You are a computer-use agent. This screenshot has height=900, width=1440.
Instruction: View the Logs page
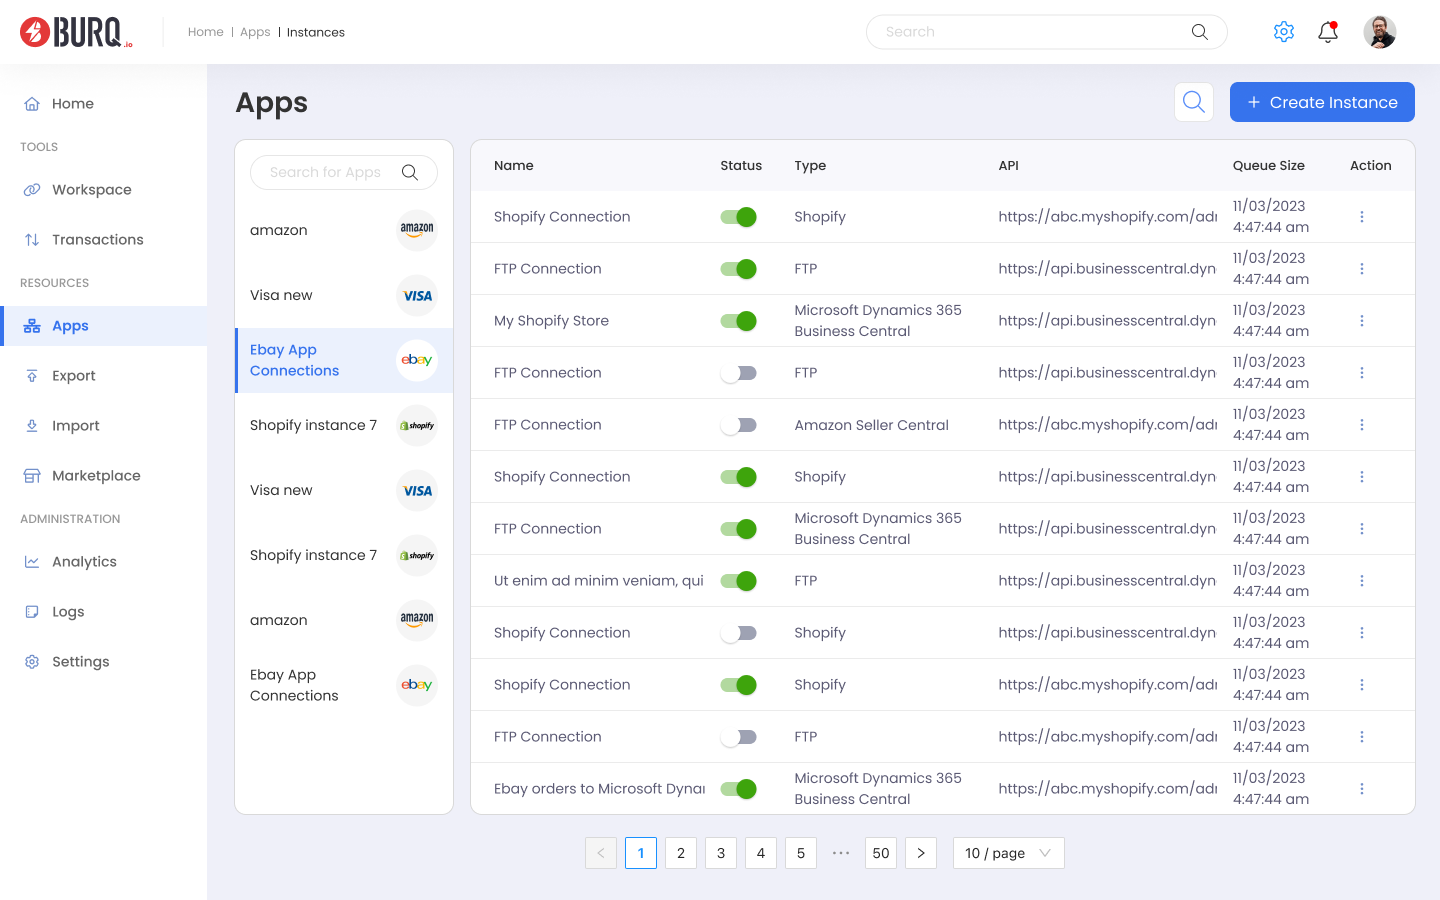(69, 611)
